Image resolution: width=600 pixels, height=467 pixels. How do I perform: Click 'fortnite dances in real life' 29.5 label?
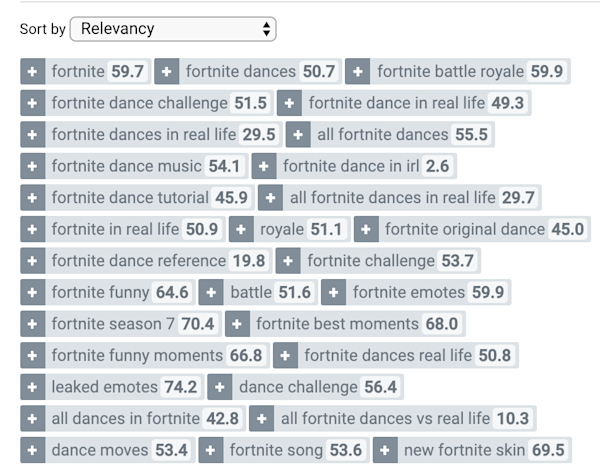[x=144, y=134]
